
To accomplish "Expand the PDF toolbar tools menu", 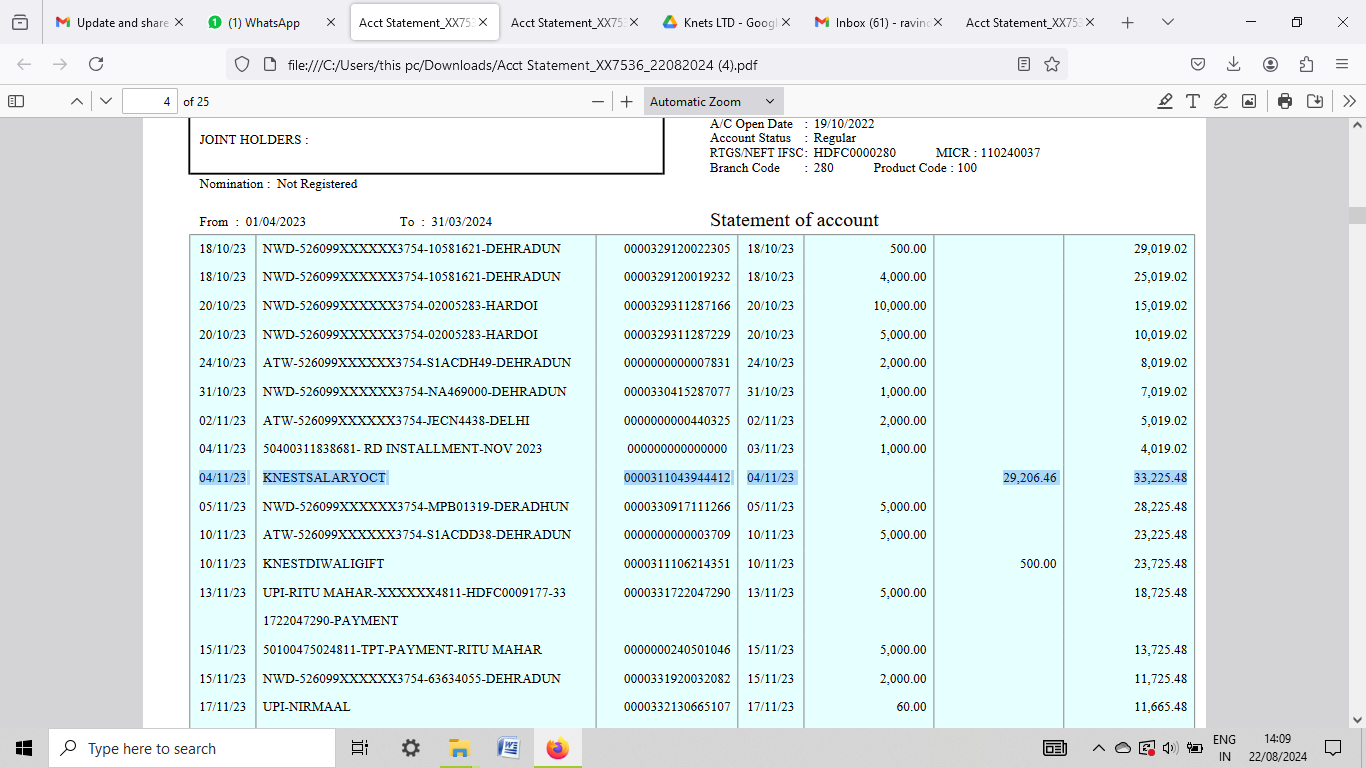I will pos(1349,101).
